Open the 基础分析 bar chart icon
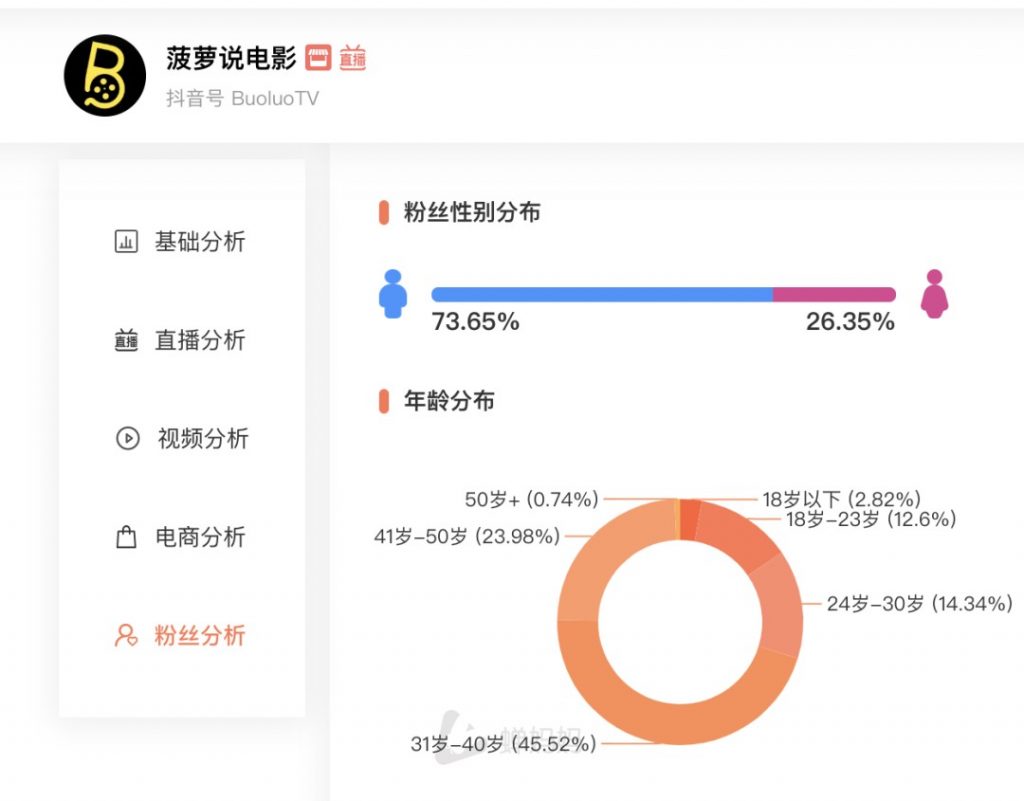This screenshot has height=801, width=1024. pyautogui.click(x=126, y=242)
